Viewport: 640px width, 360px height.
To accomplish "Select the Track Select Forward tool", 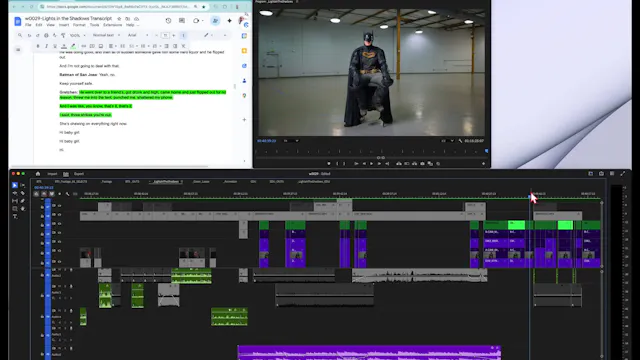I will [x=22, y=185].
